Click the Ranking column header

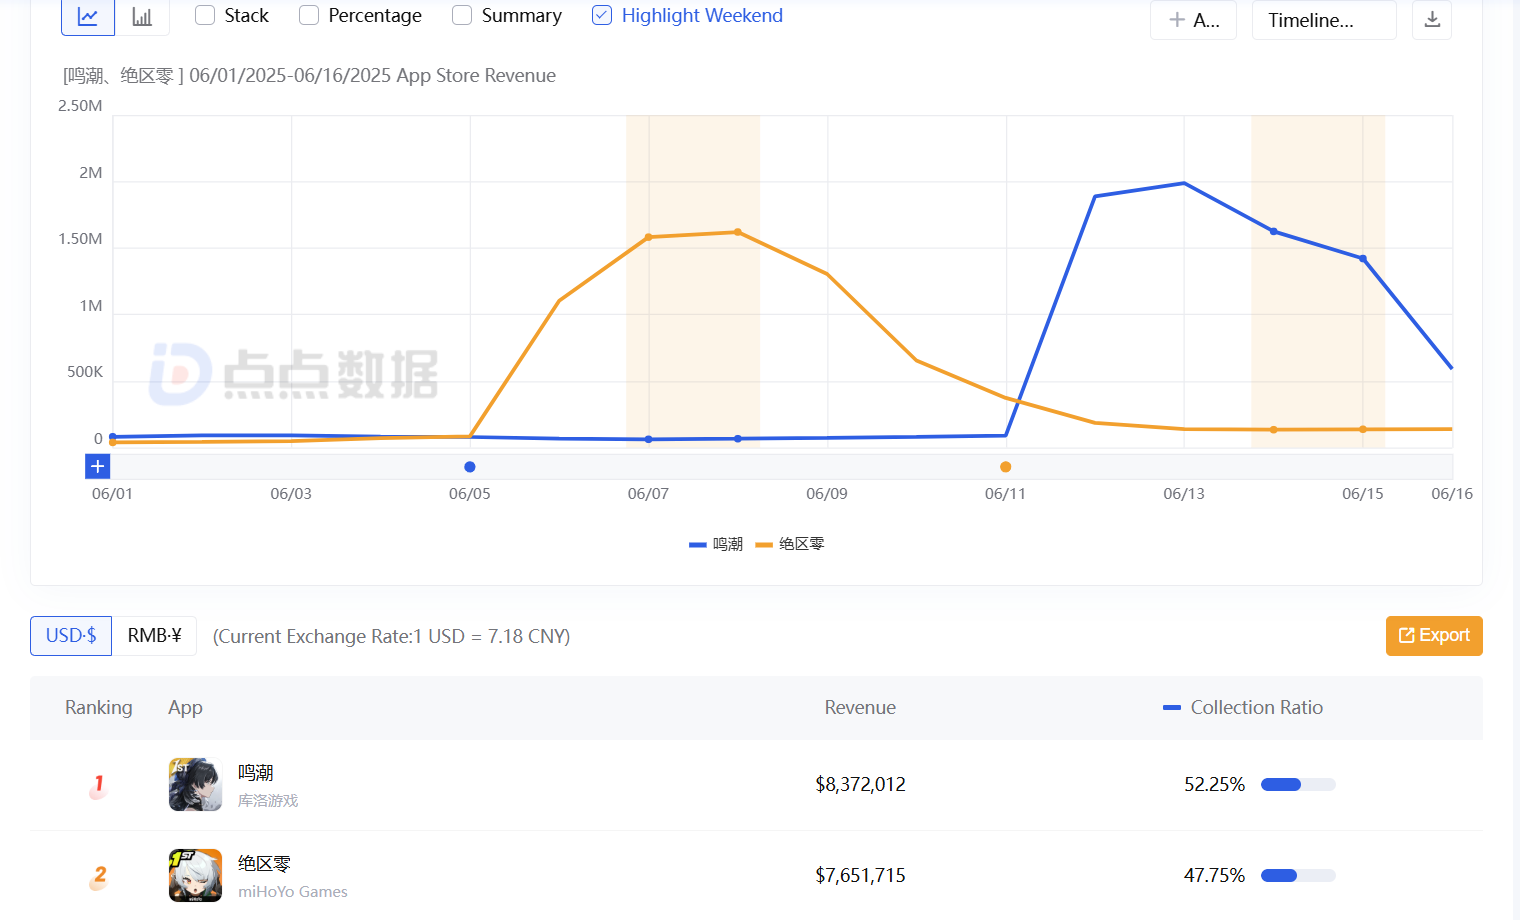click(99, 708)
